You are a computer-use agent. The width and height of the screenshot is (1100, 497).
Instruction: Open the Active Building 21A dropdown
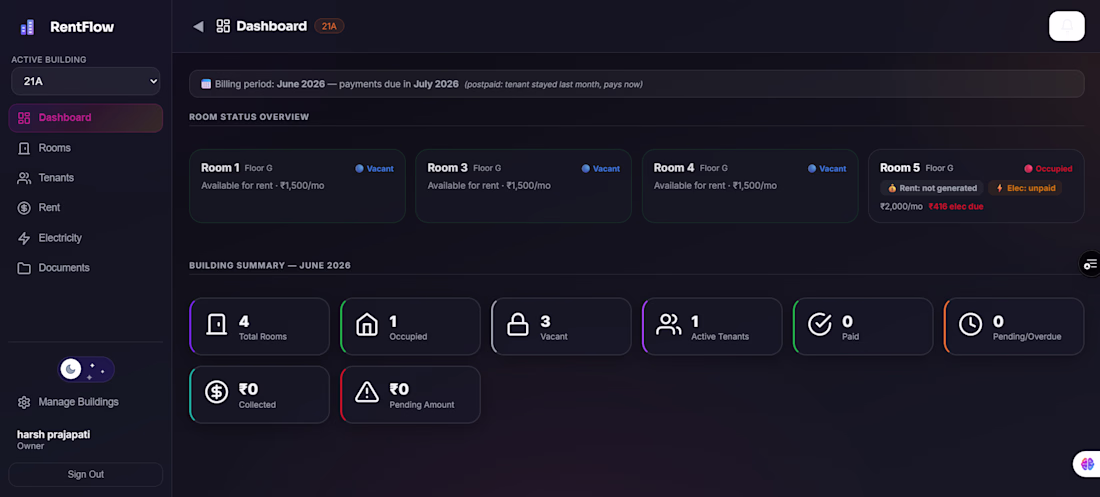tap(86, 81)
